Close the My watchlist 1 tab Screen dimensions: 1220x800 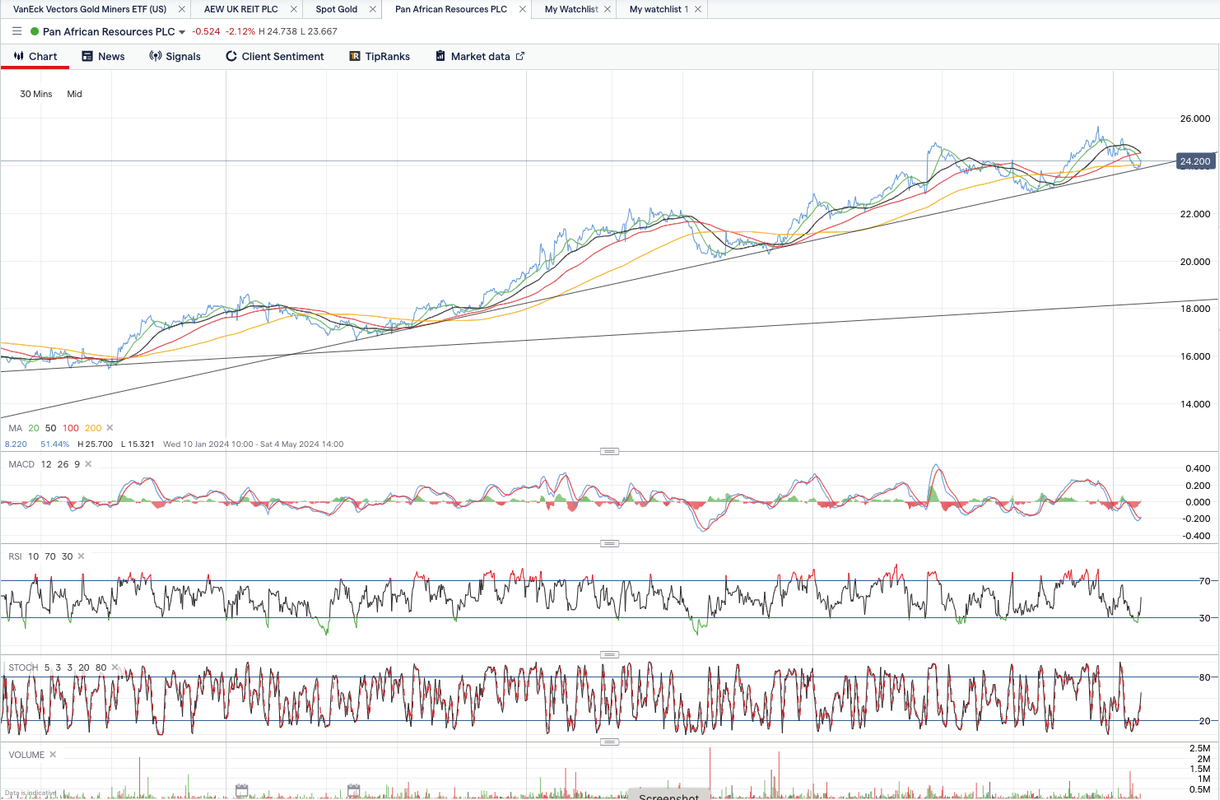(698, 9)
